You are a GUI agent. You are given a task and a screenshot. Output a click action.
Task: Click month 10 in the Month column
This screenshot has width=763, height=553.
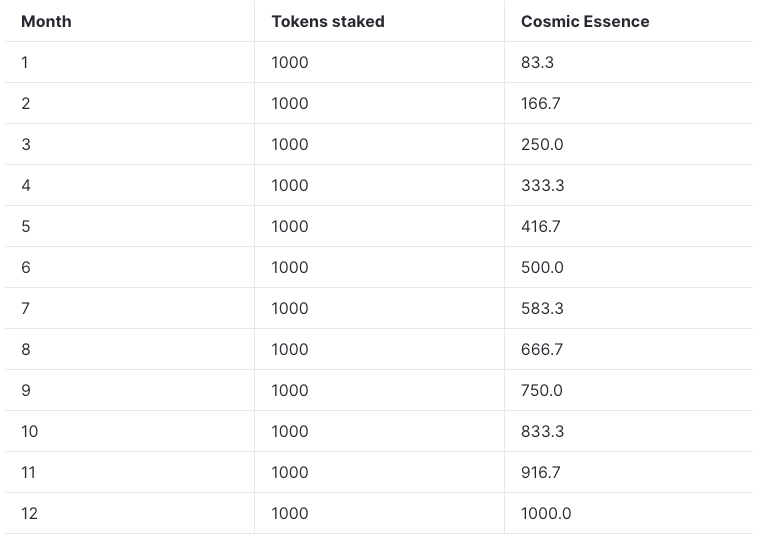pyautogui.click(x=29, y=431)
